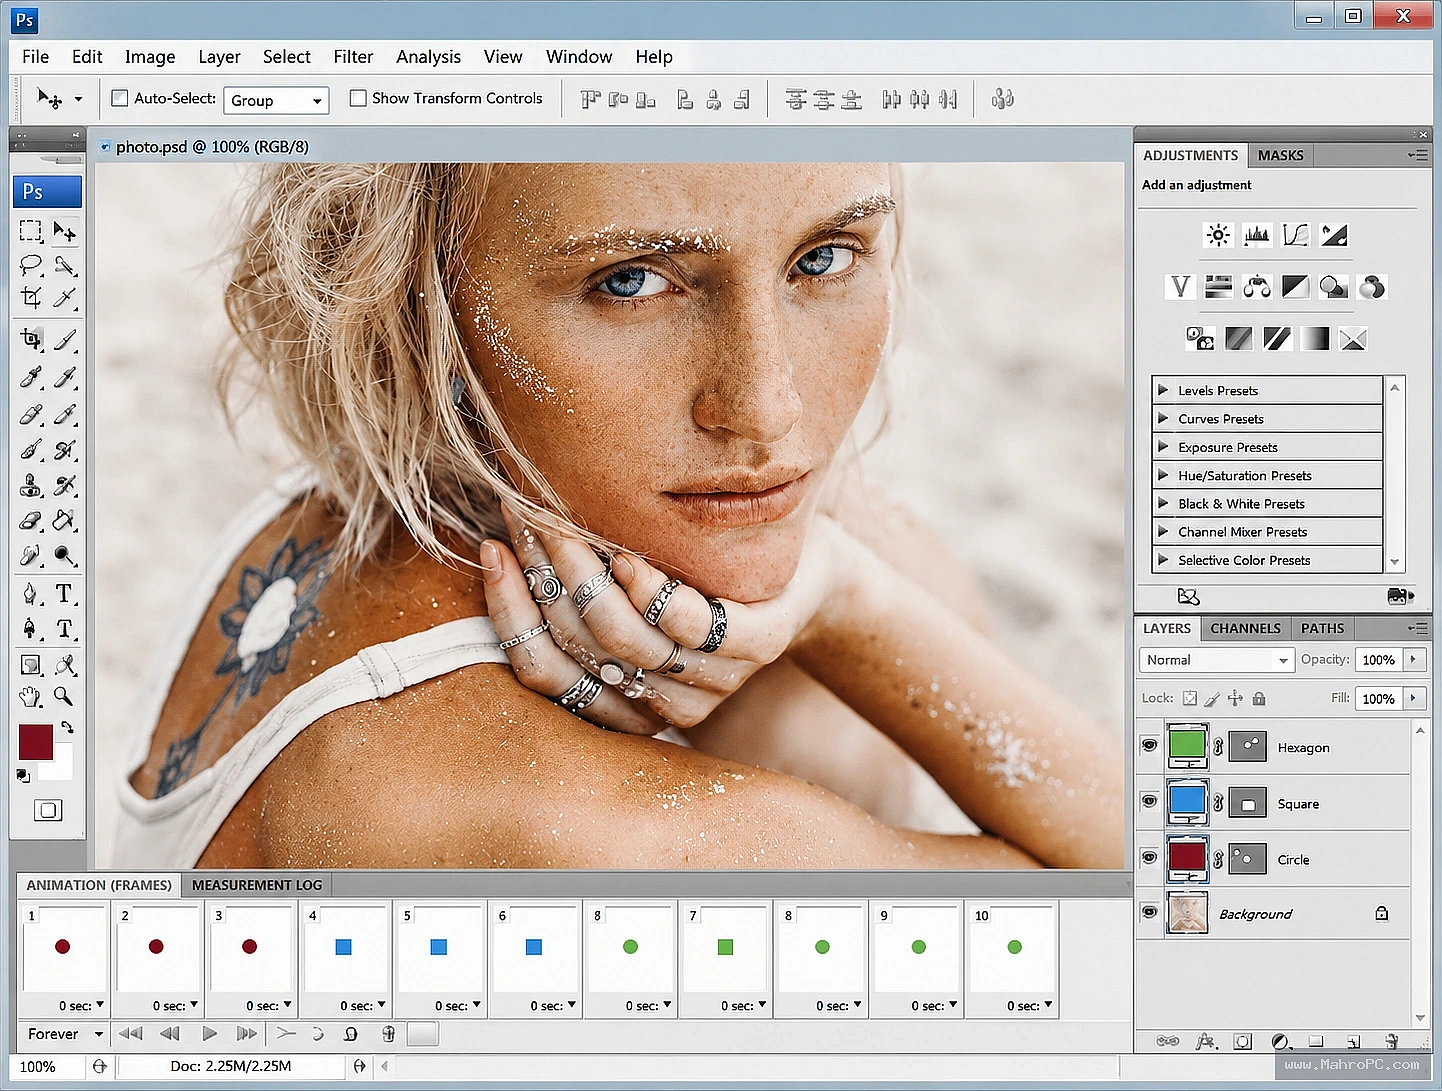Click the Square layer blue thumbnail

[1187, 802]
